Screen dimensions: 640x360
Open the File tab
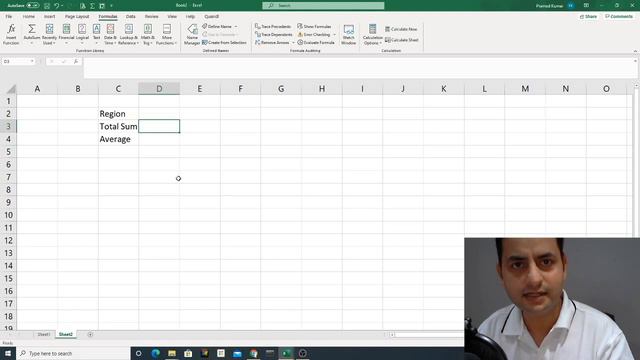pos(9,16)
